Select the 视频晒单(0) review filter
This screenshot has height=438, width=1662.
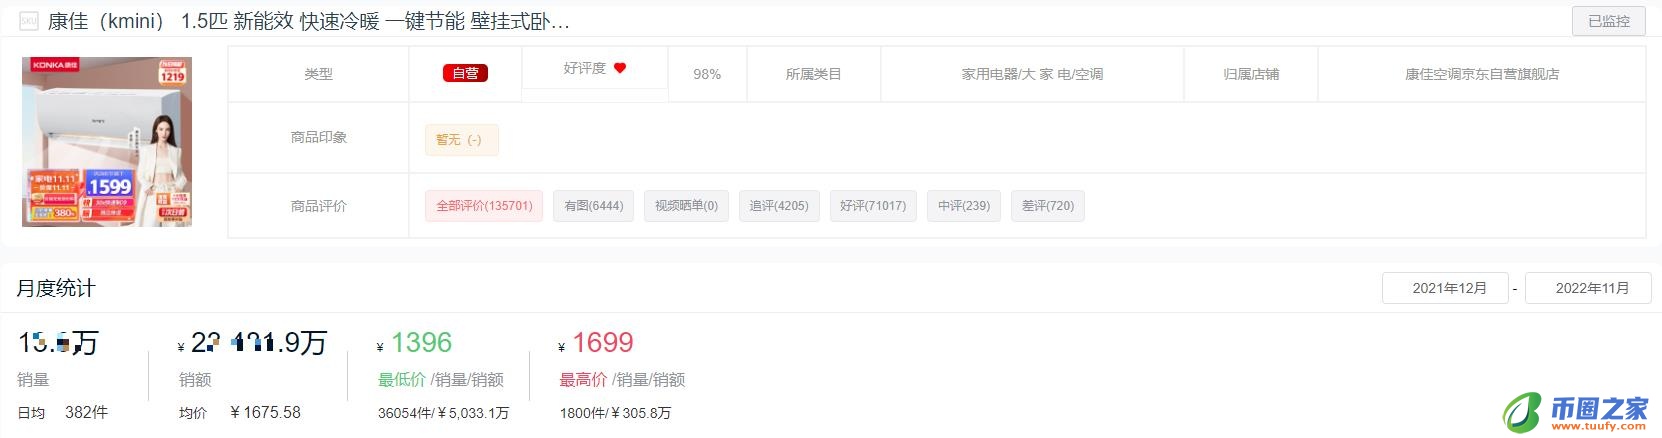coord(686,206)
